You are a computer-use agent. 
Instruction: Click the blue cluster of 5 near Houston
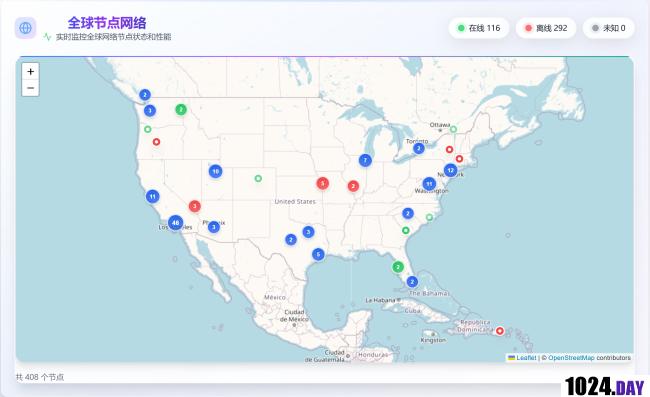[318, 254]
